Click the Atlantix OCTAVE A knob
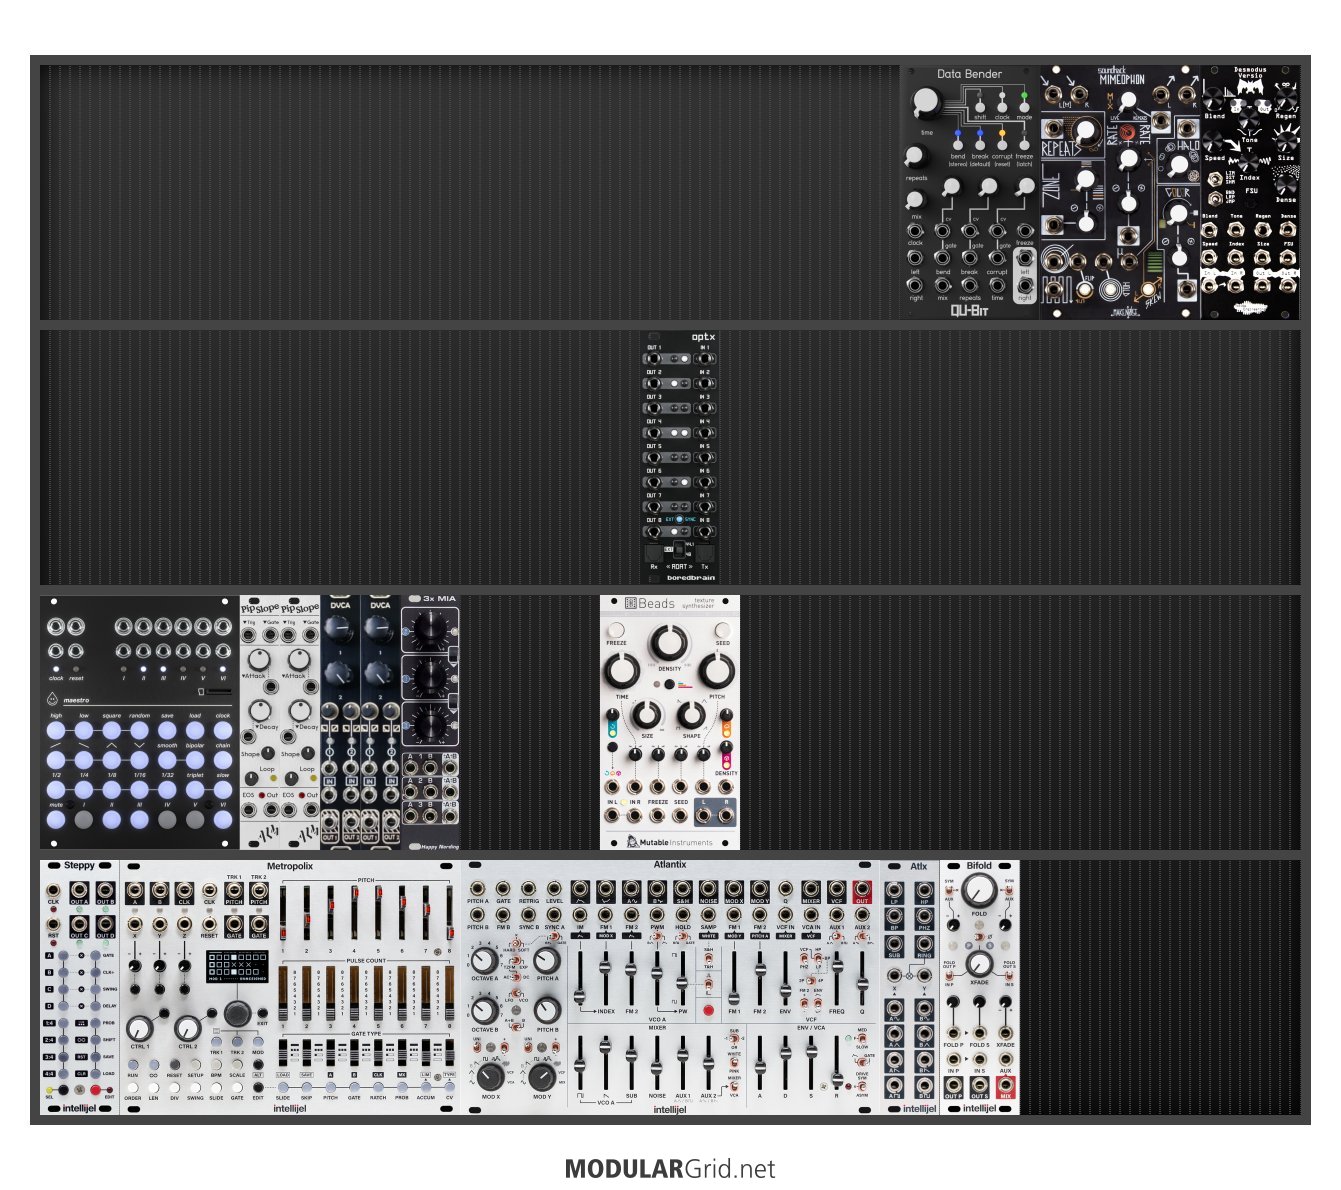1341x1190 pixels. pos(483,961)
